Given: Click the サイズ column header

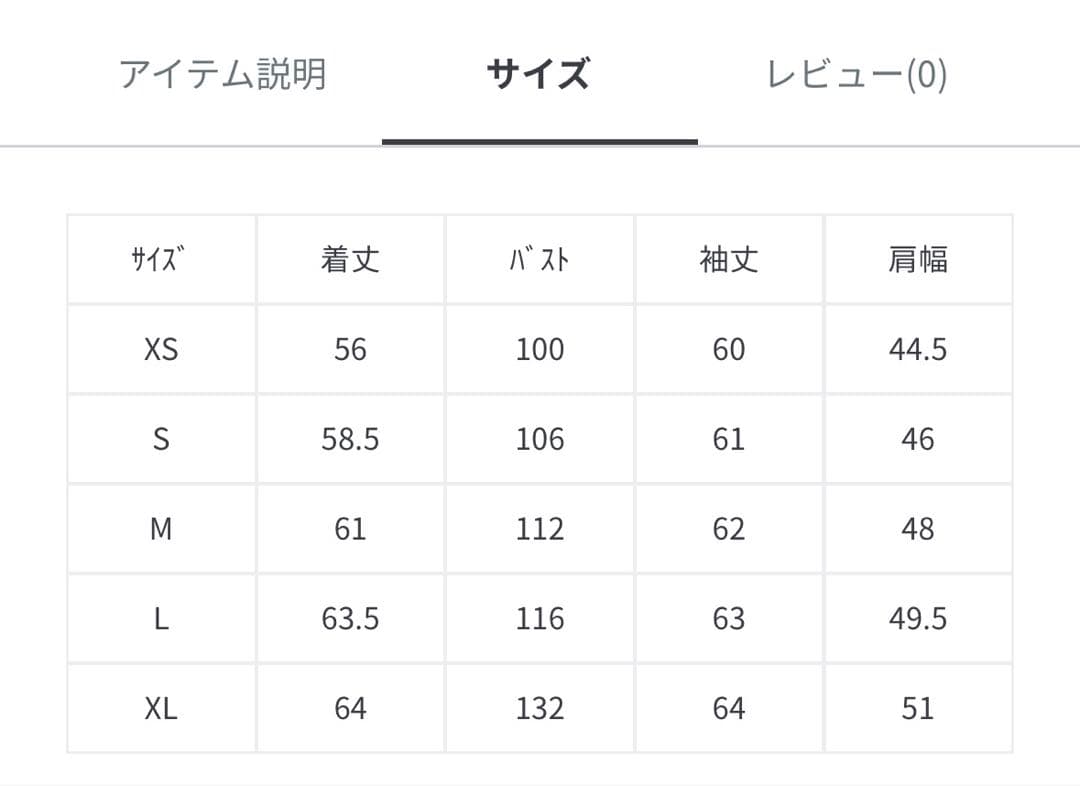Looking at the screenshot, I should tap(160, 259).
